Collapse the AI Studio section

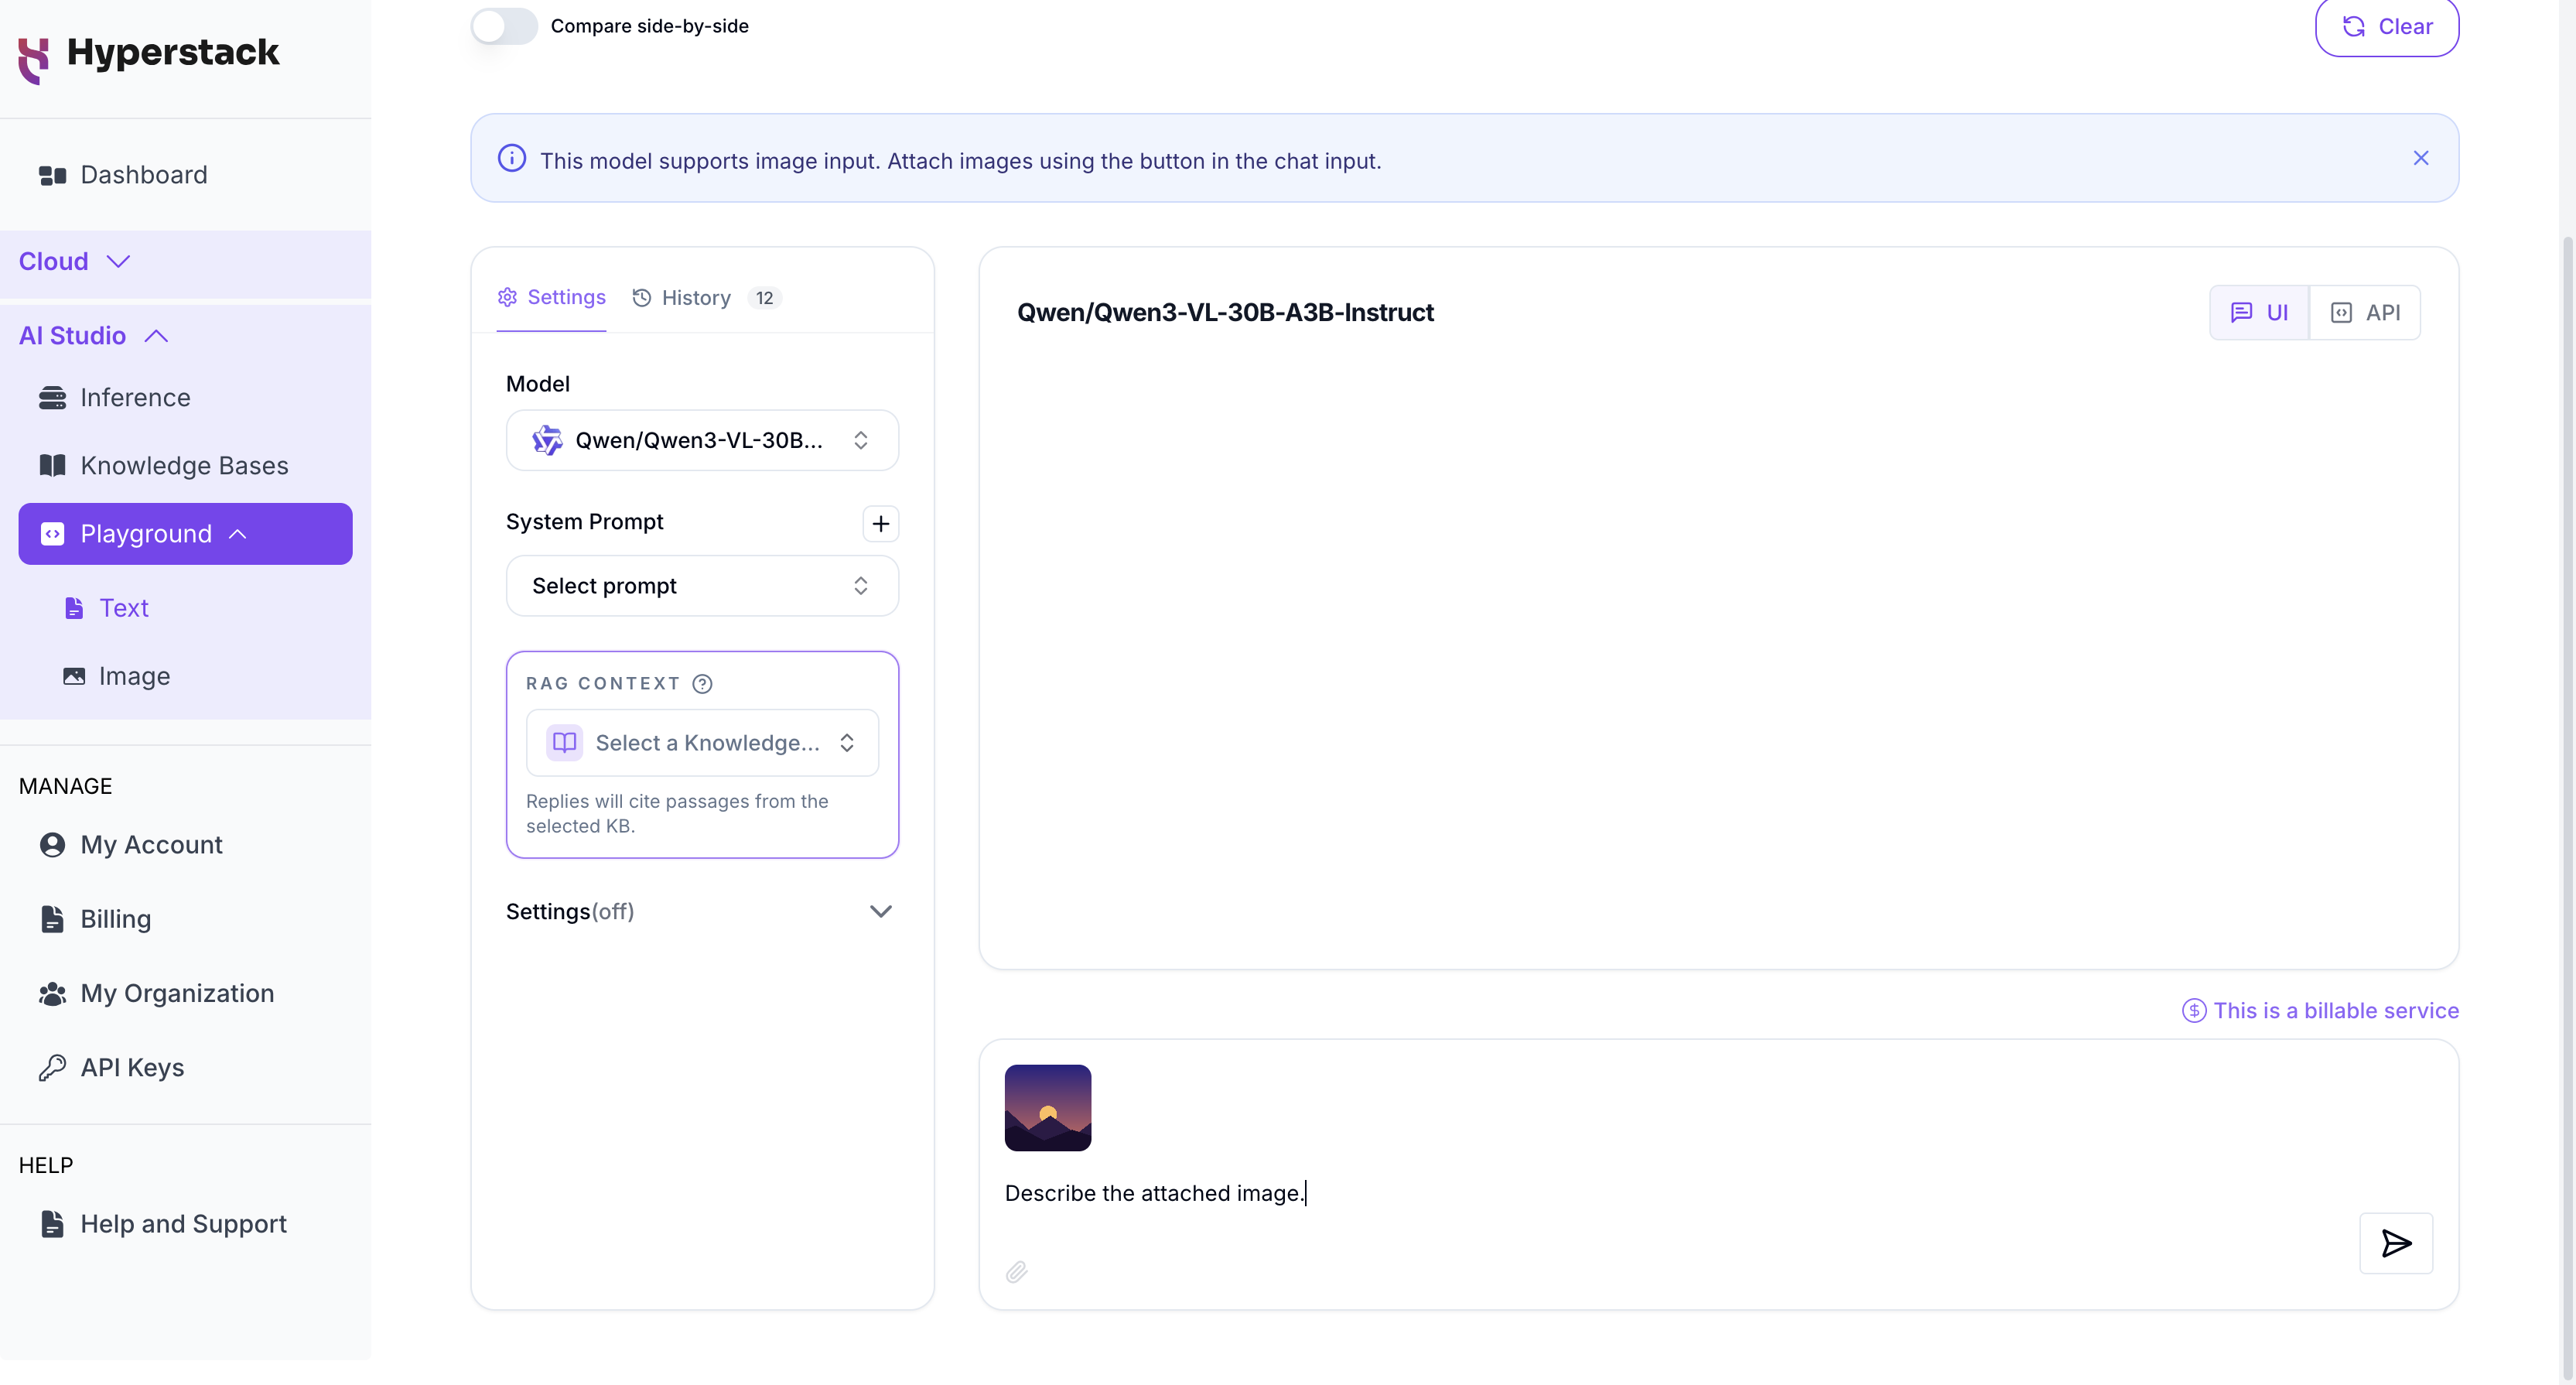[94, 335]
